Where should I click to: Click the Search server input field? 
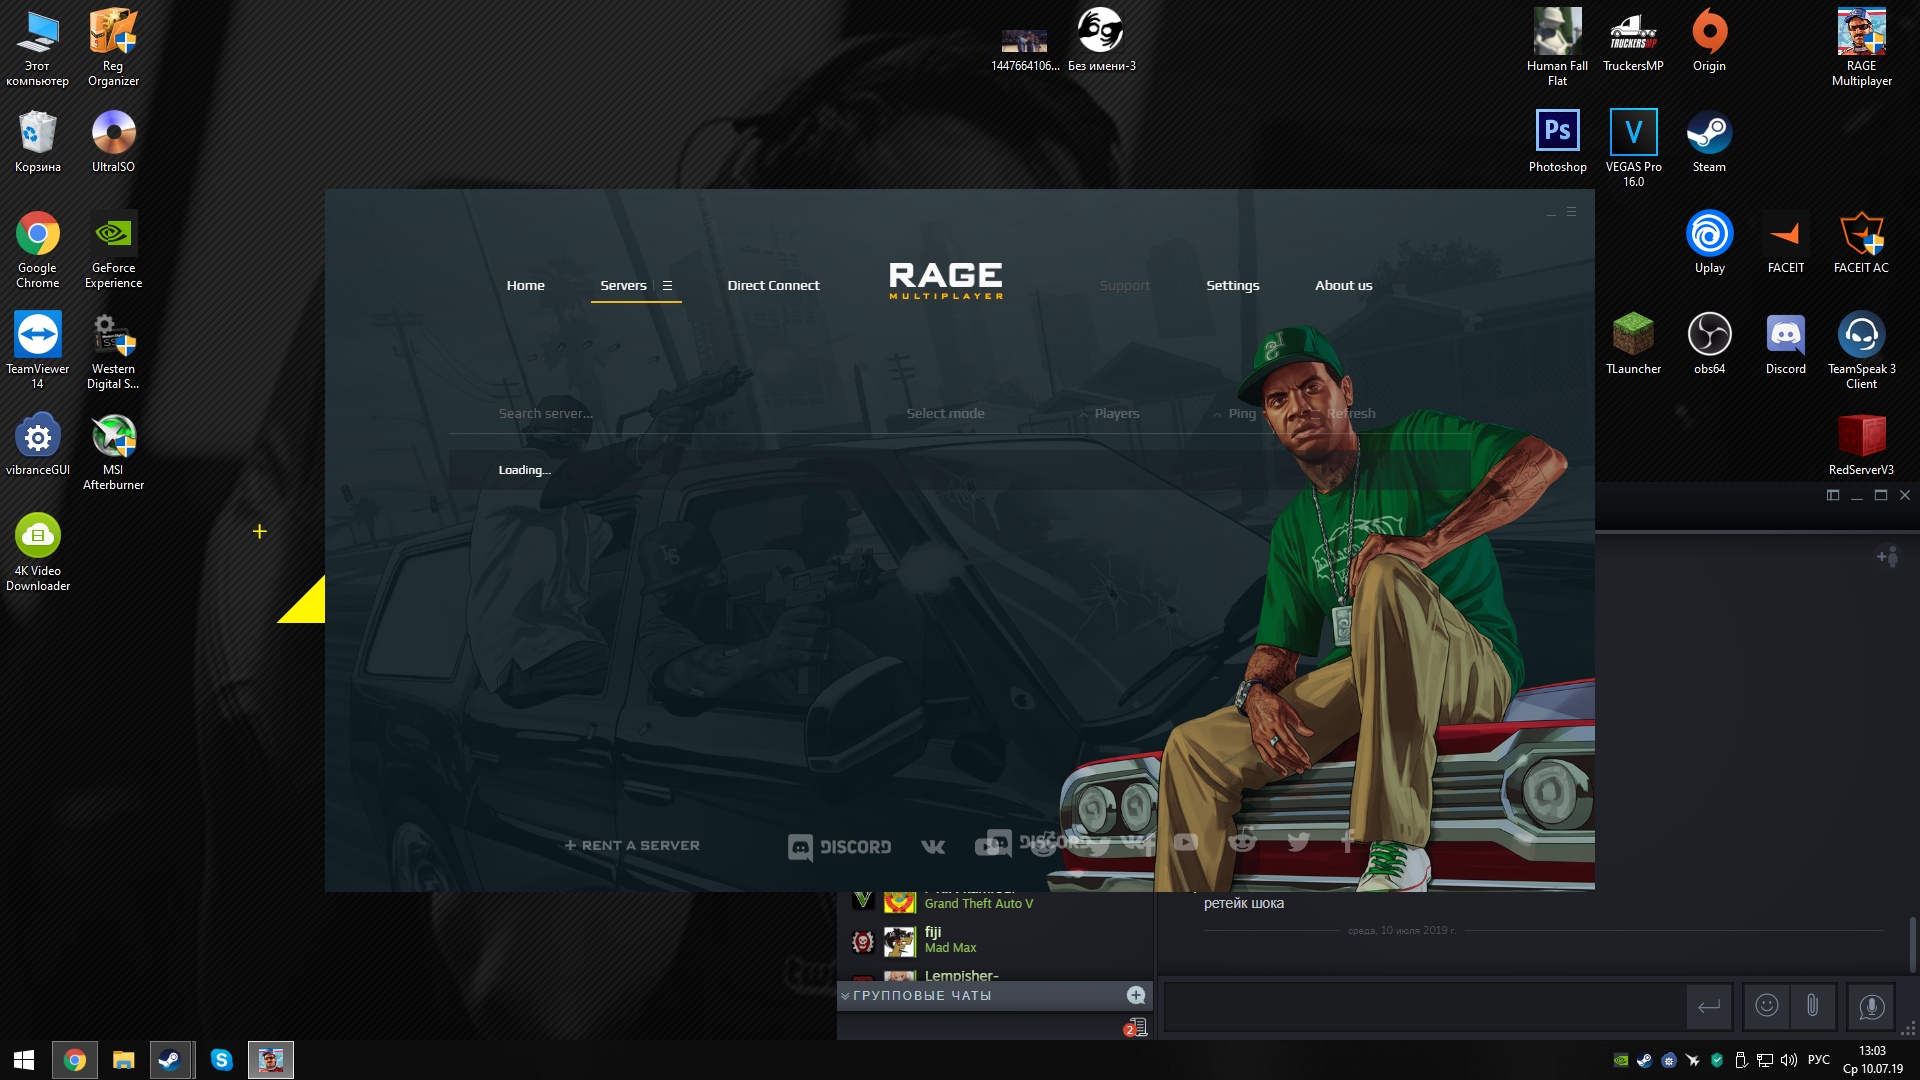point(546,413)
